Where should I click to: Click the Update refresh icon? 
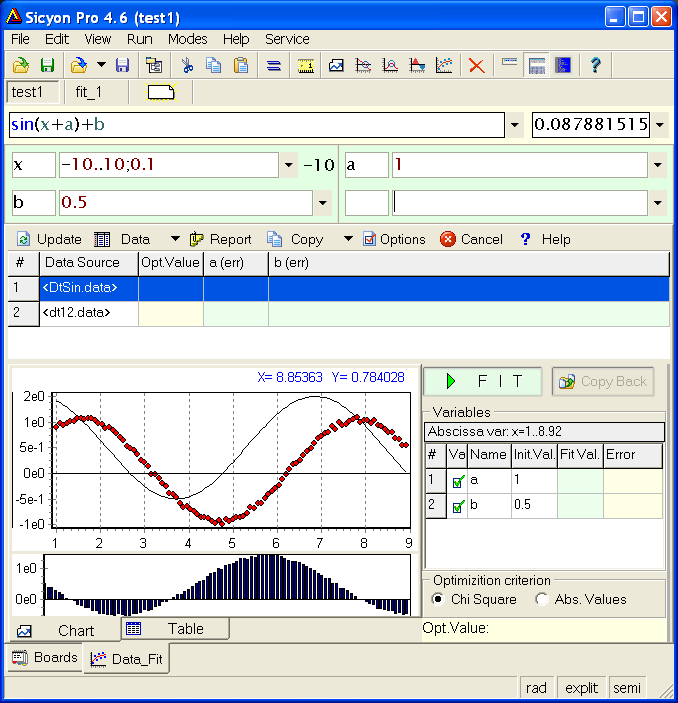(x=23, y=239)
